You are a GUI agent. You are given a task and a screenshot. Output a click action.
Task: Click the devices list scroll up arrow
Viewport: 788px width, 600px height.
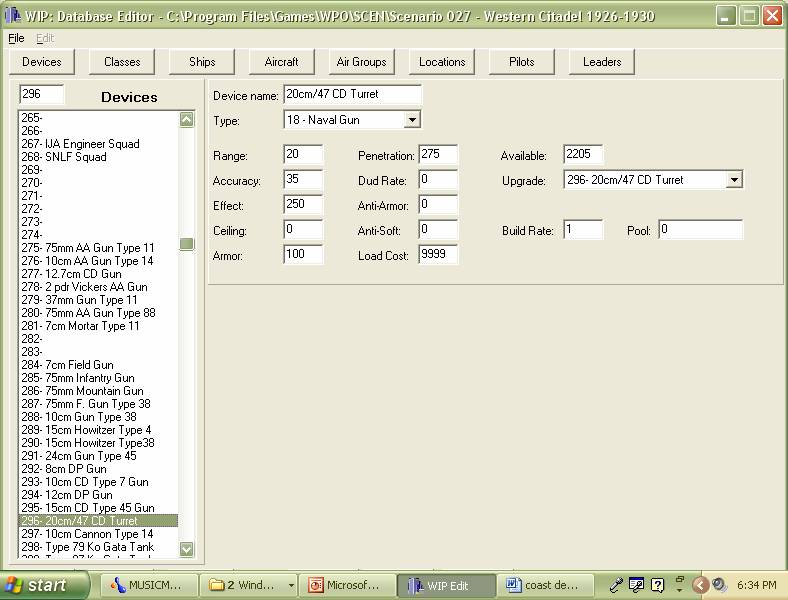tap(186, 120)
